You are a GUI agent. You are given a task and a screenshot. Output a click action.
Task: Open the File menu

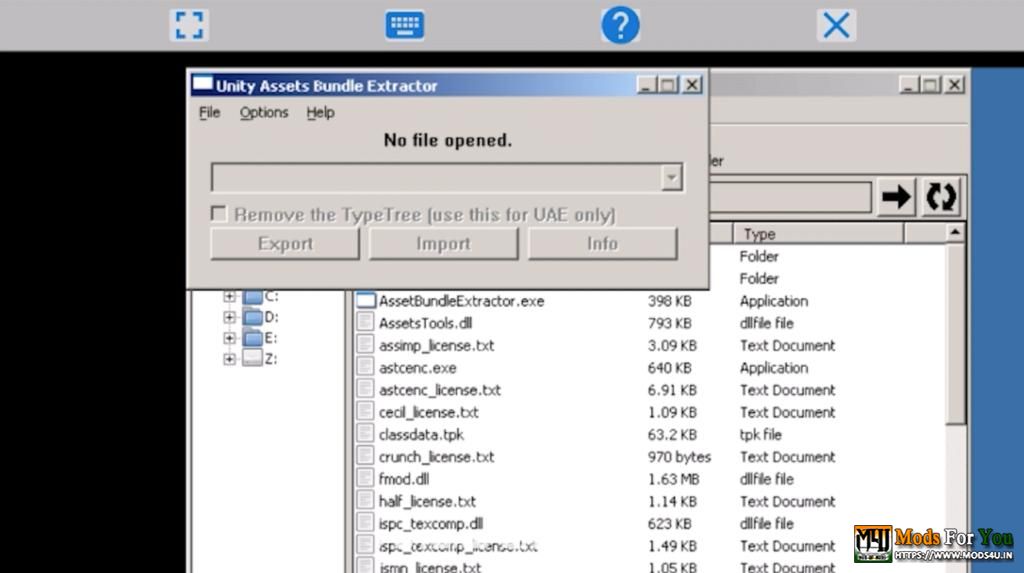tap(209, 112)
